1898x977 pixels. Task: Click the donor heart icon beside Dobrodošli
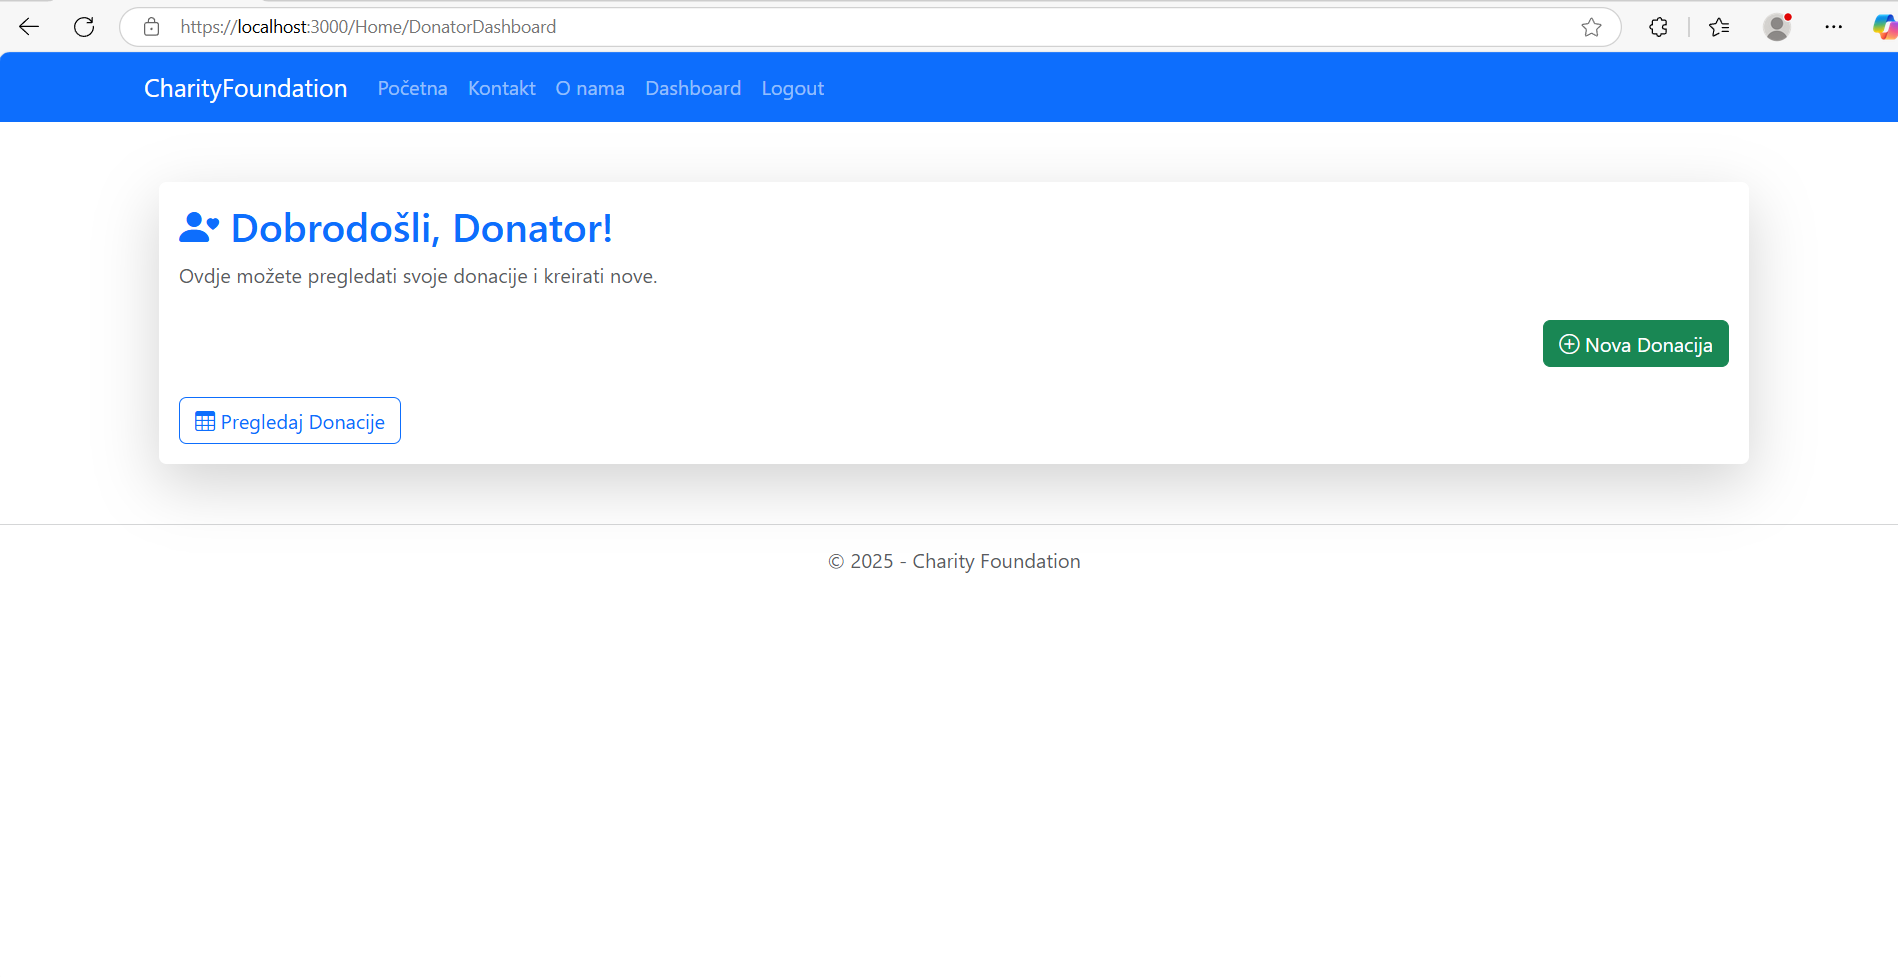[199, 228]
